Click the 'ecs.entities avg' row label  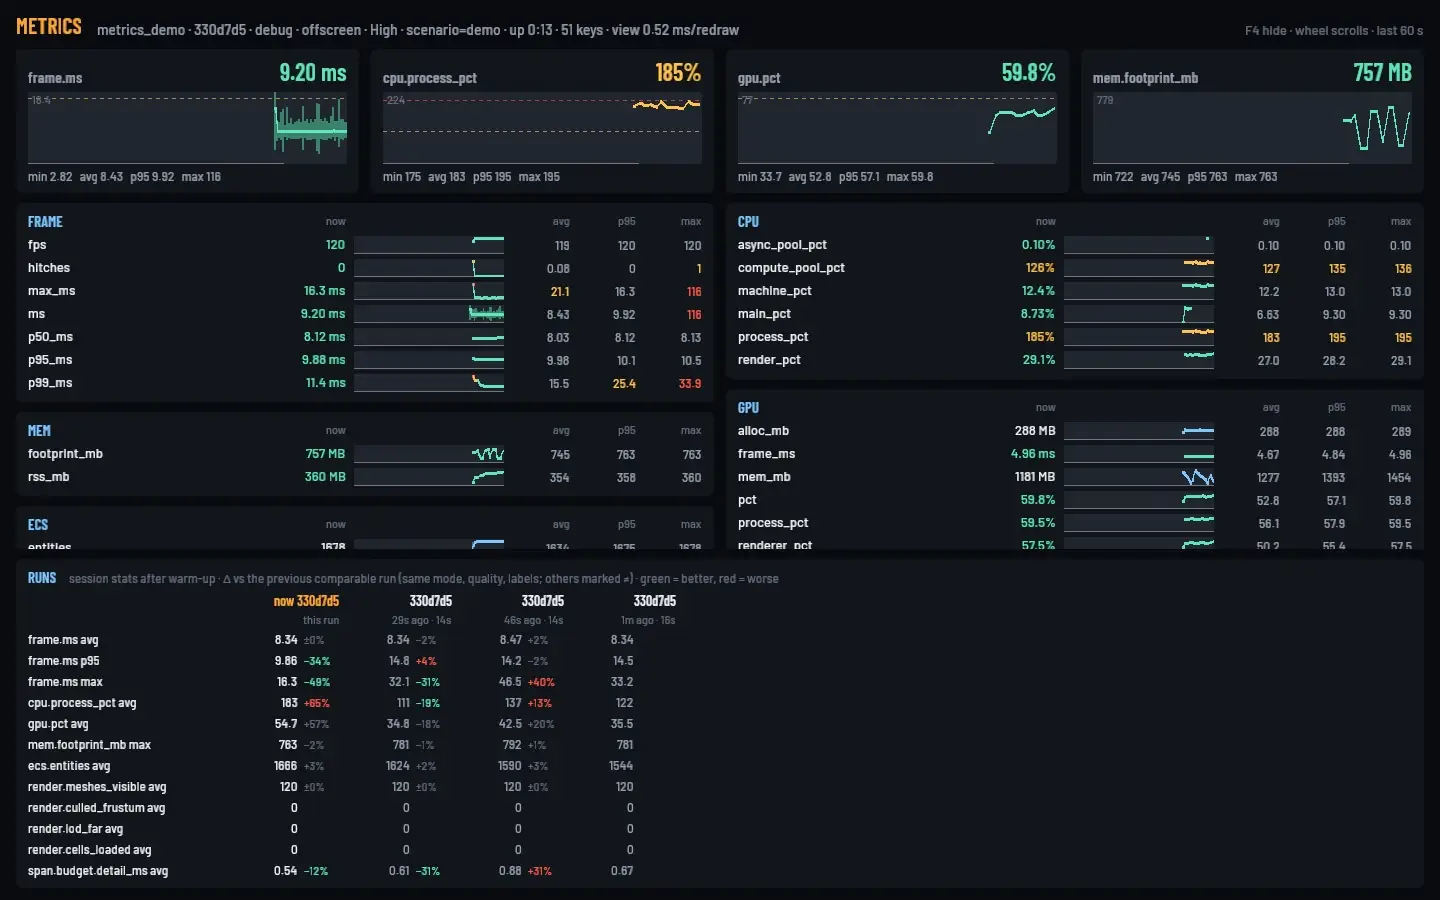pos(69,766)
